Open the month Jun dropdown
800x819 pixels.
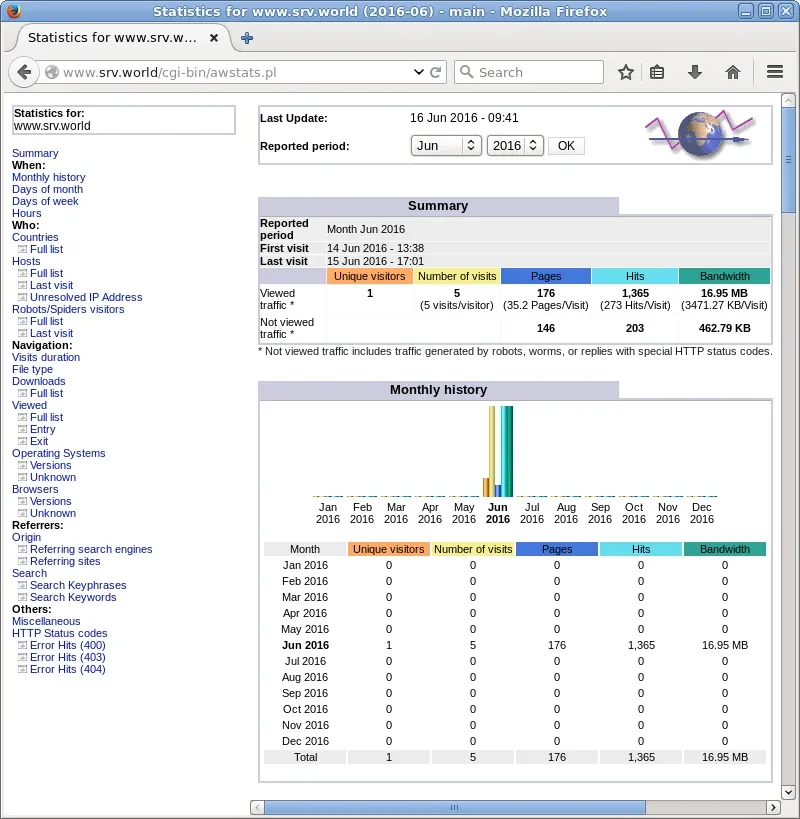[x=446, y=146]
